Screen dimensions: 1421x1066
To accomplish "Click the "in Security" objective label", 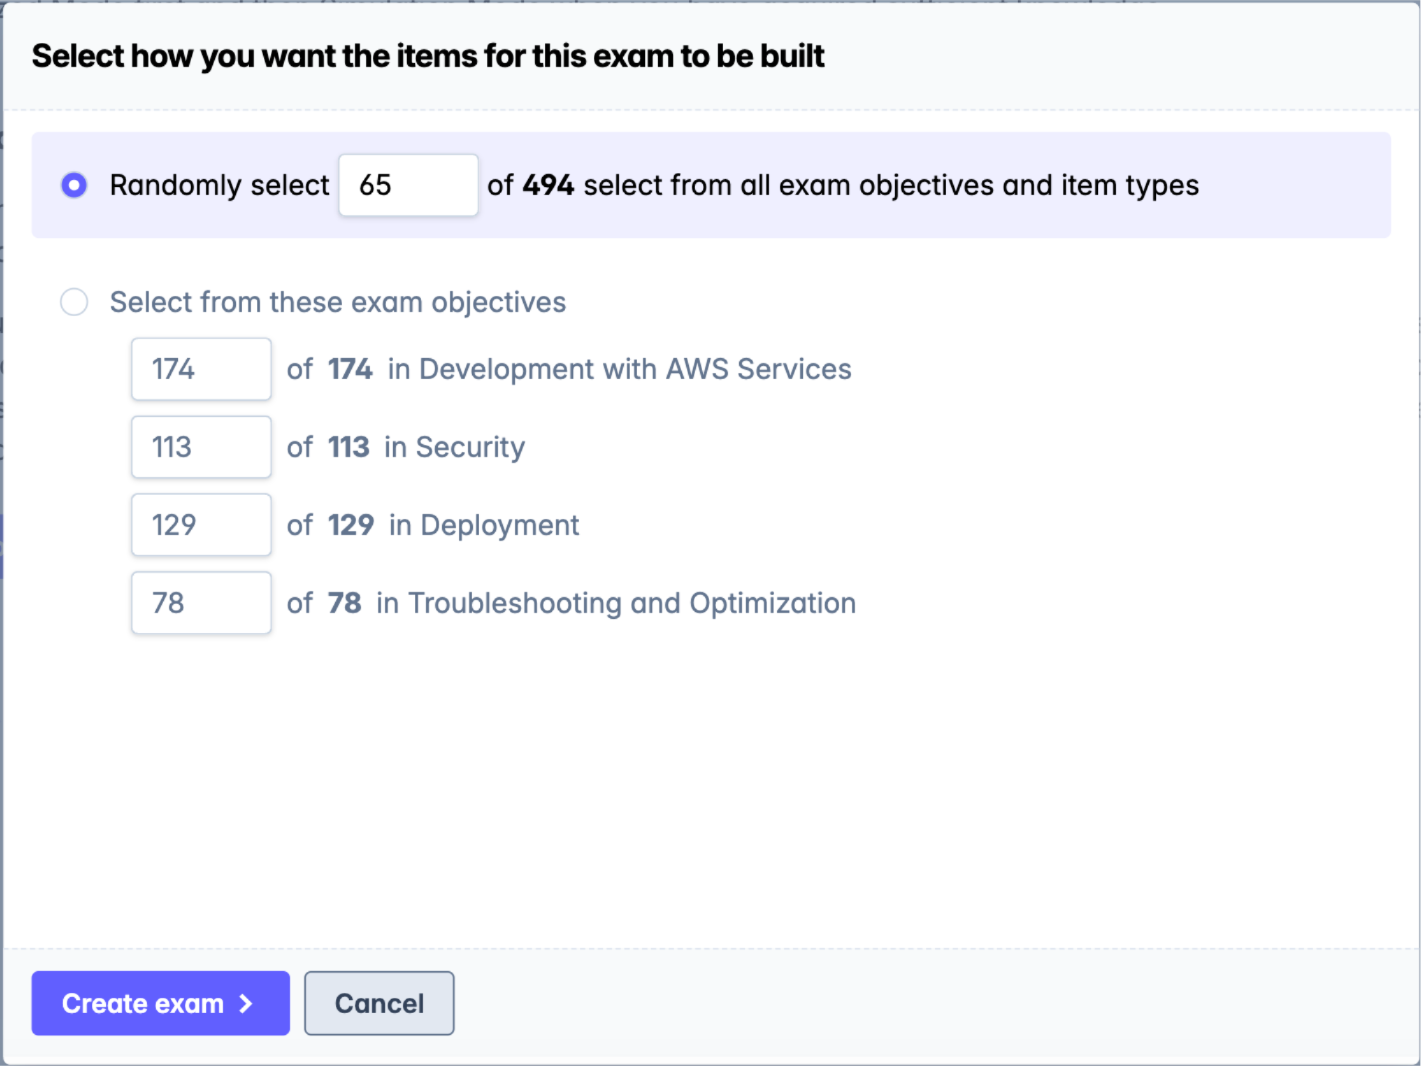I will pos(454,447).
